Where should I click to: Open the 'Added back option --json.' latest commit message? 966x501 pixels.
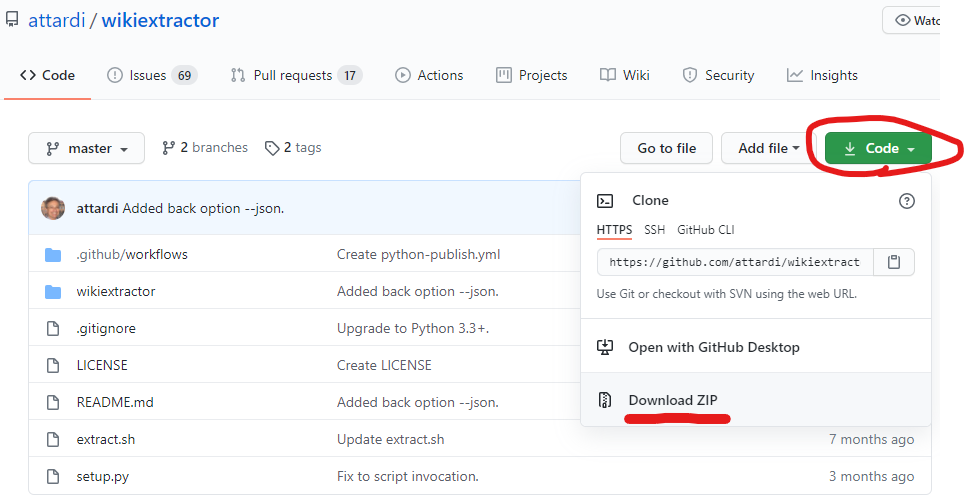tap(203, 208)
